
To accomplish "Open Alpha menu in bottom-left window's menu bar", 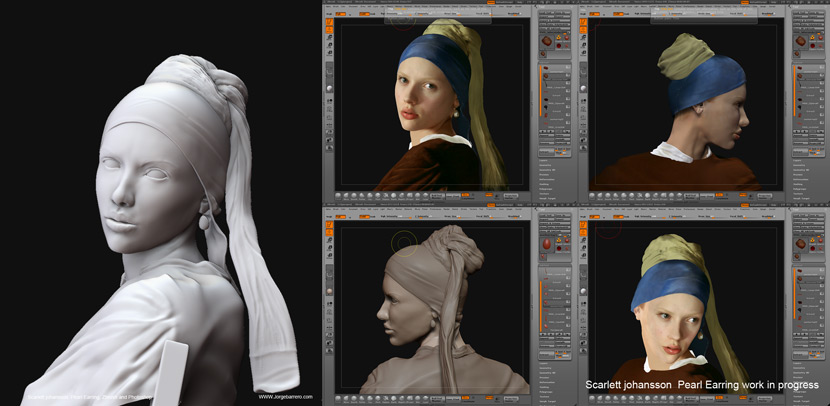I will (329, 209).
